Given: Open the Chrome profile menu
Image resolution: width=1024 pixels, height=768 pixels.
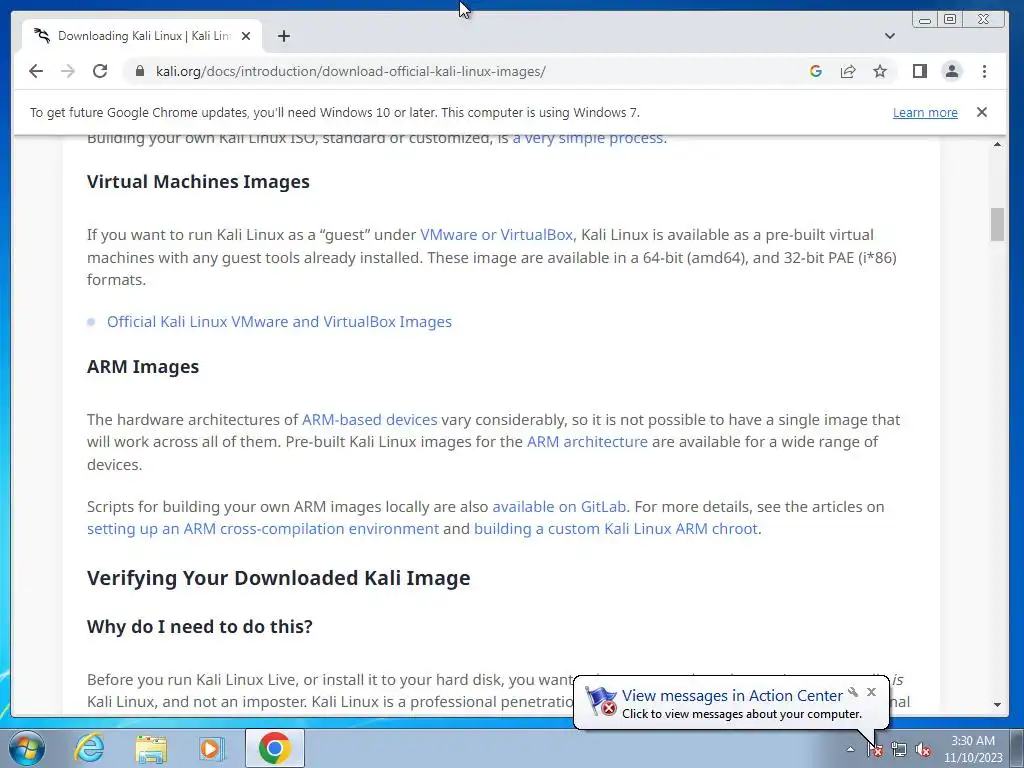Looking at the screenshot, I should (952, 71).
